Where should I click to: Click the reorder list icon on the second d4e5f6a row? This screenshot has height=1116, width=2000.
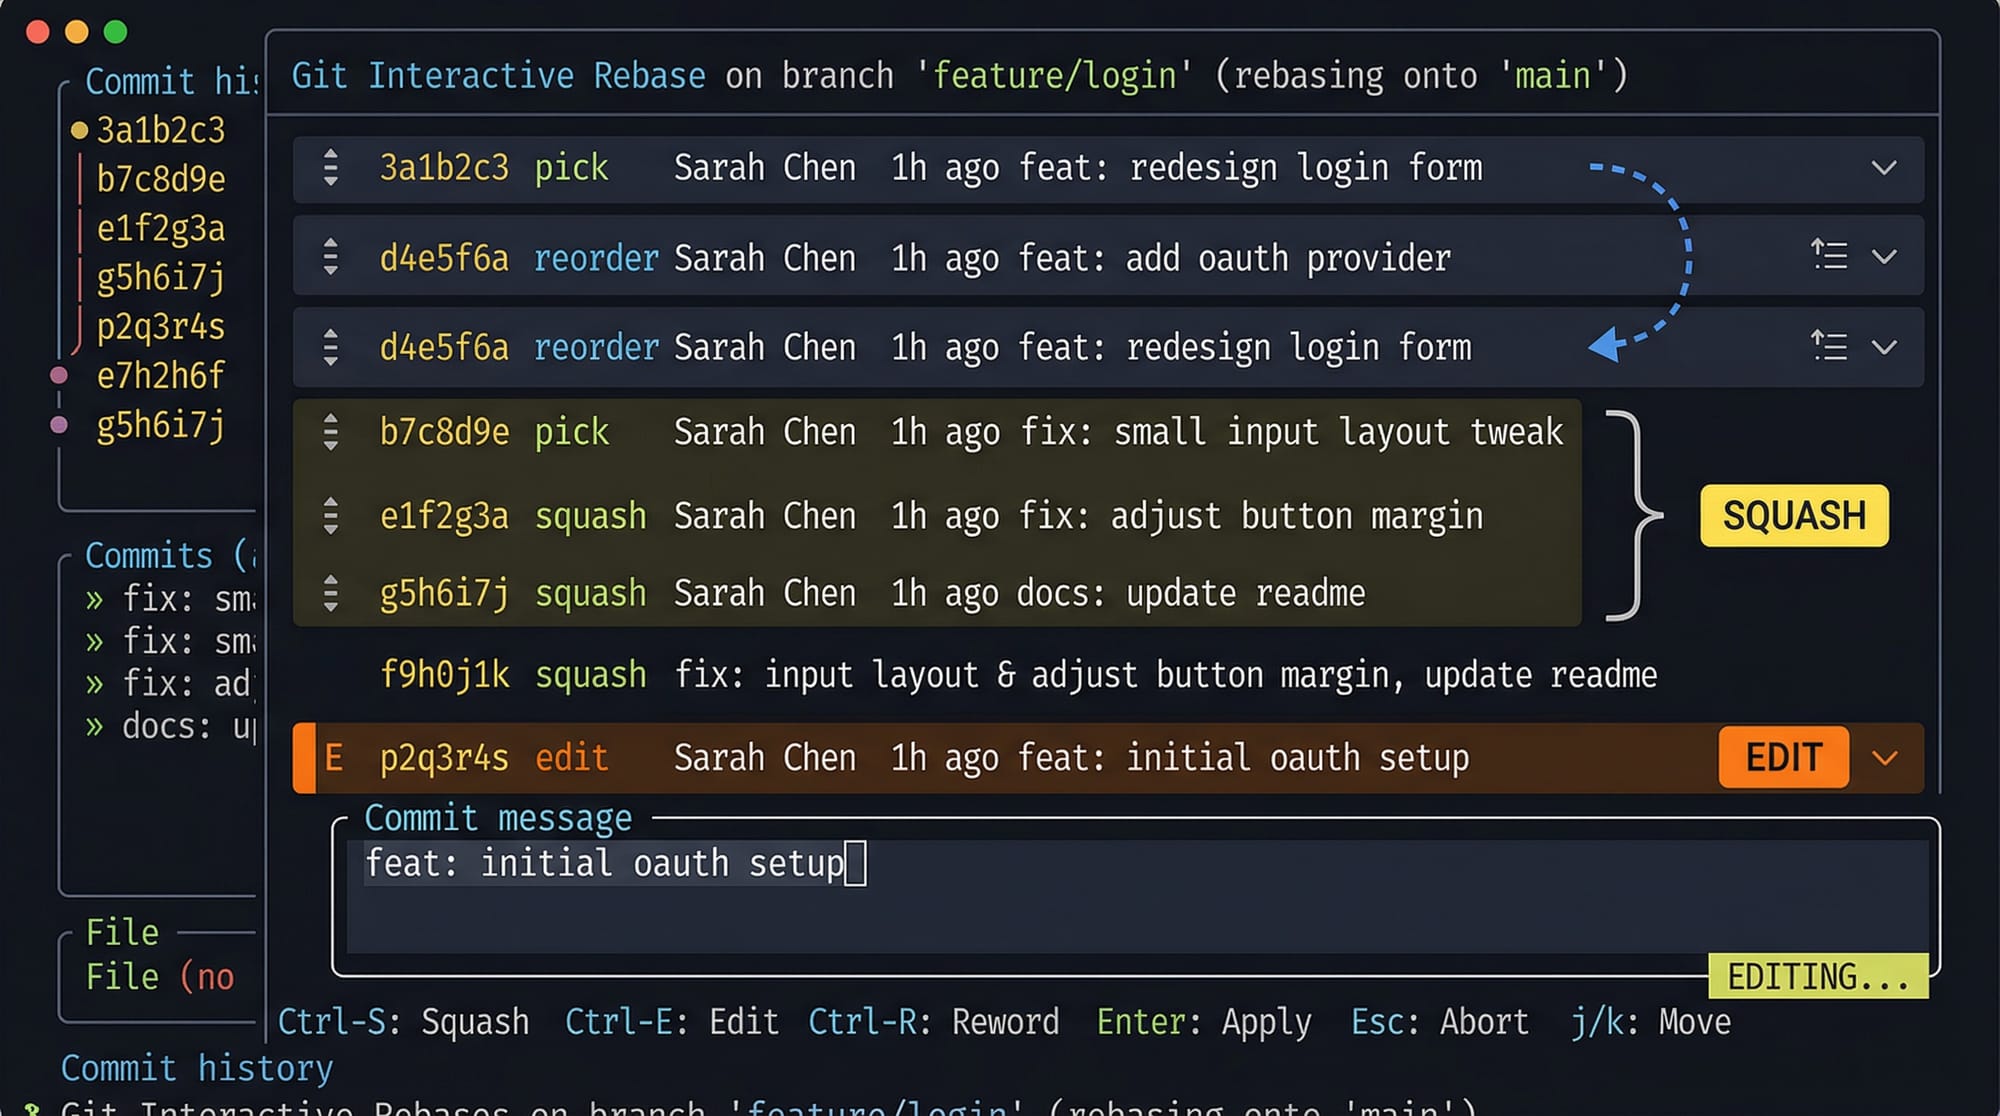click(x=1829, y=346)
